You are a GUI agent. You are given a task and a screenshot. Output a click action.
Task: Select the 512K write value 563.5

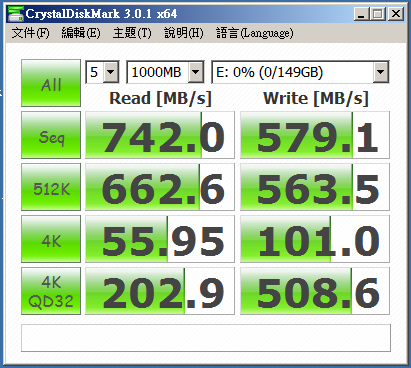coord(315,187)
